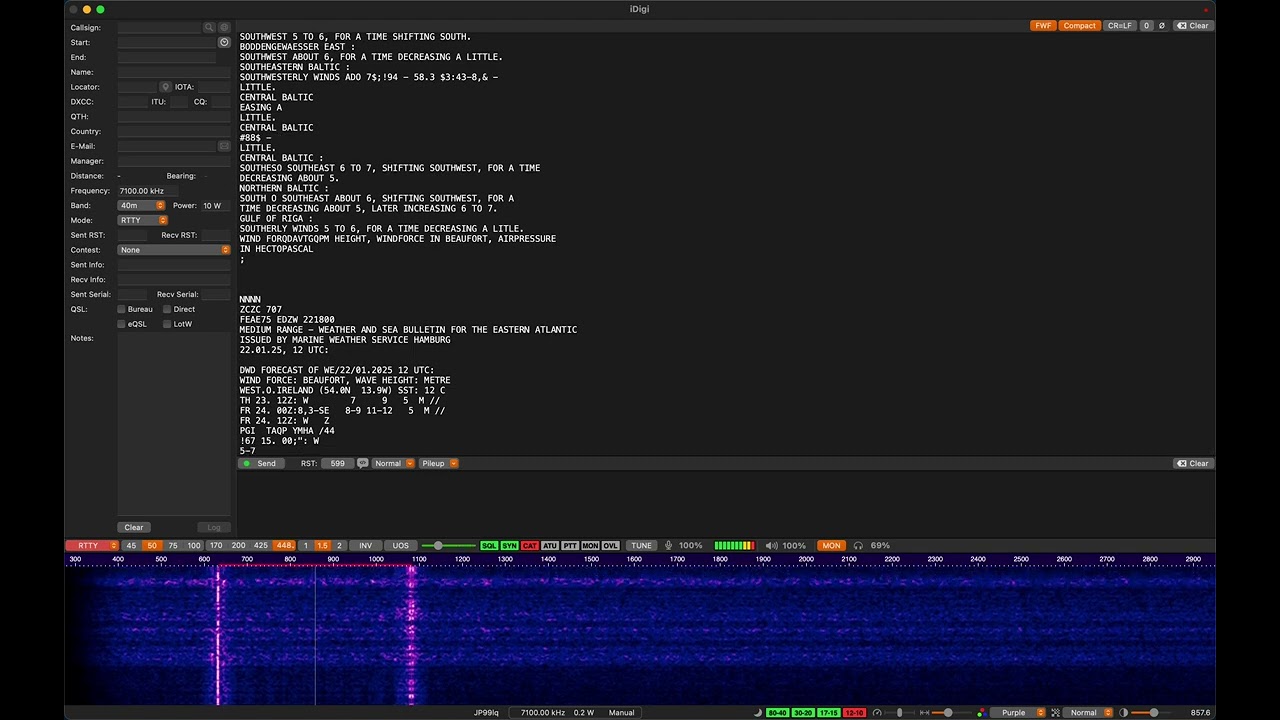Toggle the SYN indicator

tap(509, 546)
